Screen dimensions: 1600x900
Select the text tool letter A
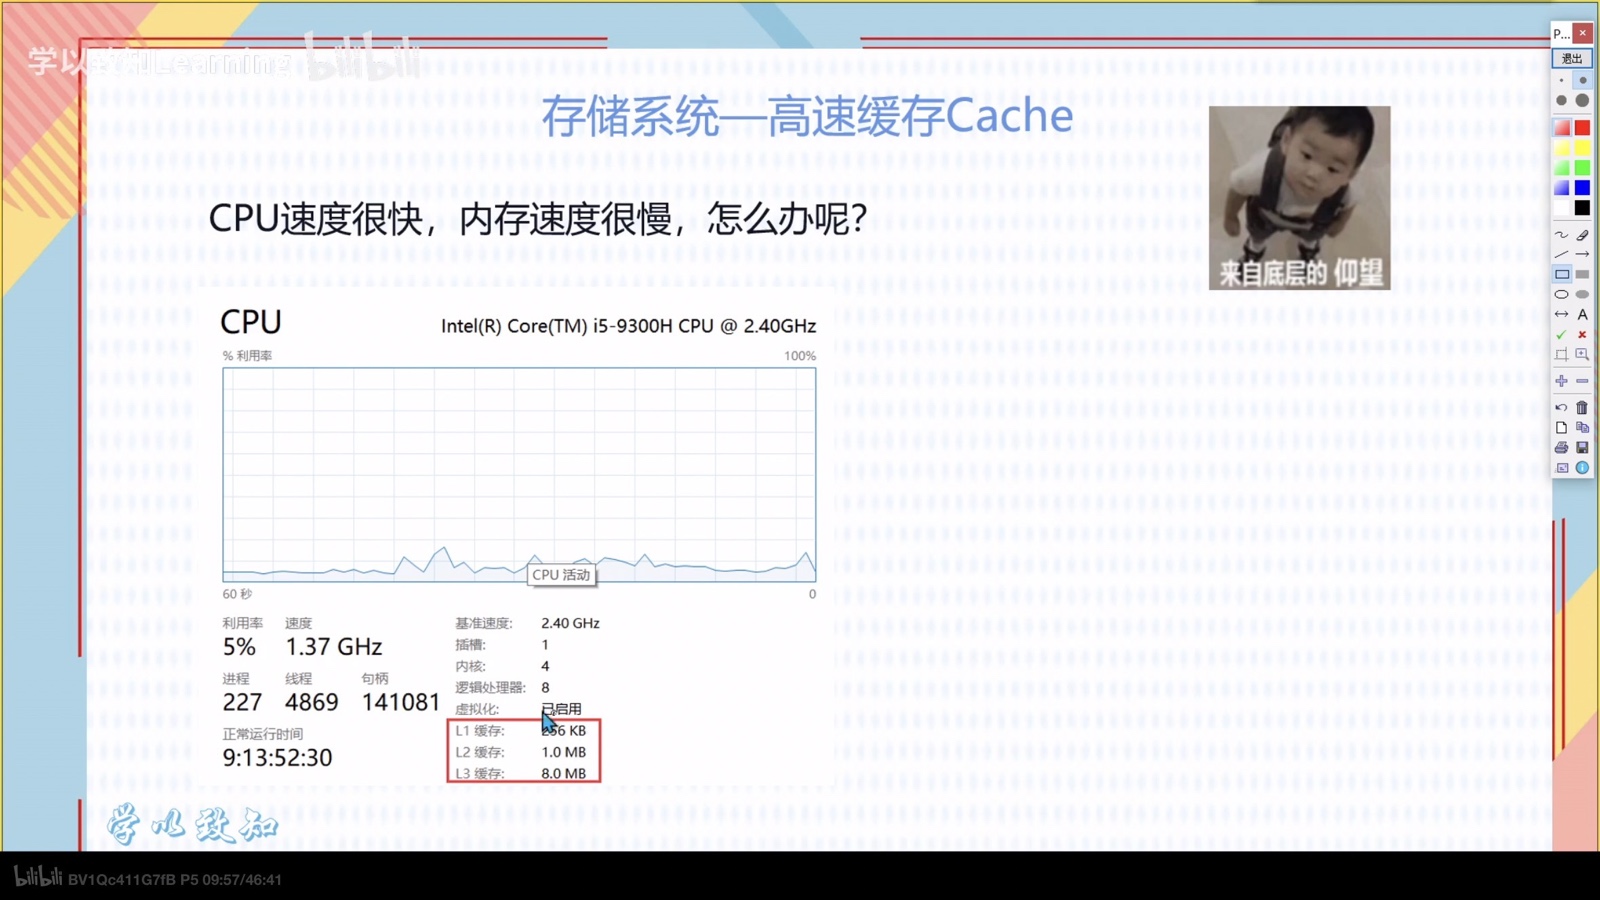coord(1582,315)
